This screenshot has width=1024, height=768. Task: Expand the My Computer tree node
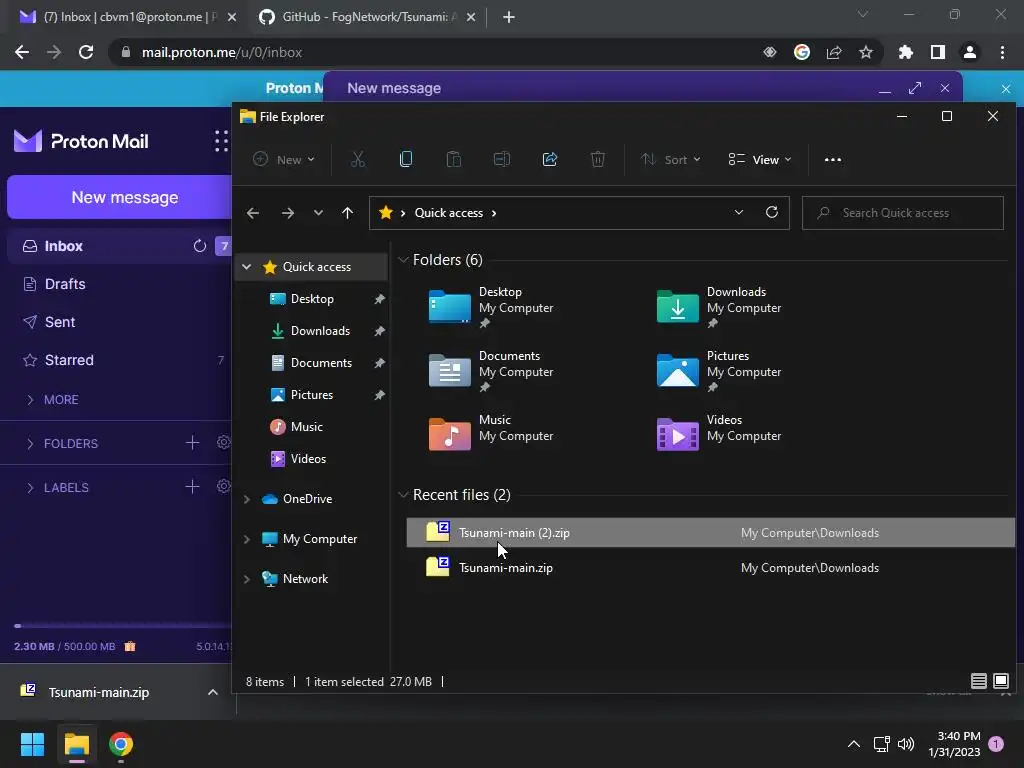(246, 539)
